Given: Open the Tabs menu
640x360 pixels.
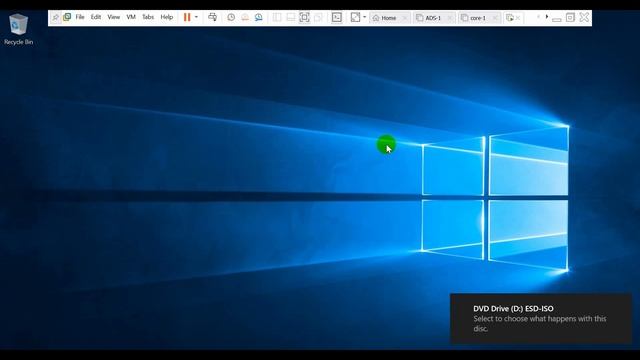Looking at the screenshot, I should 148,17.
